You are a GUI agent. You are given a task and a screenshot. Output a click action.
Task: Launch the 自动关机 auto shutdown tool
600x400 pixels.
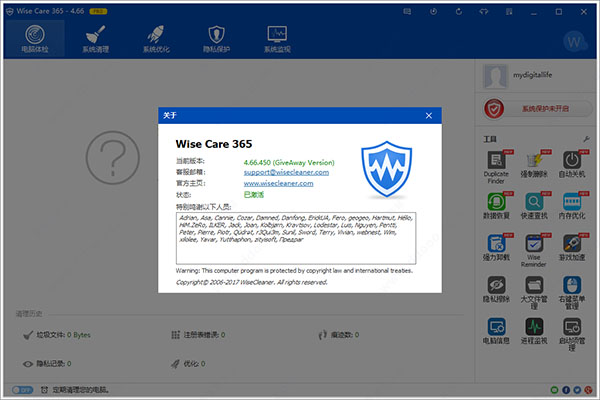(572, 164)
